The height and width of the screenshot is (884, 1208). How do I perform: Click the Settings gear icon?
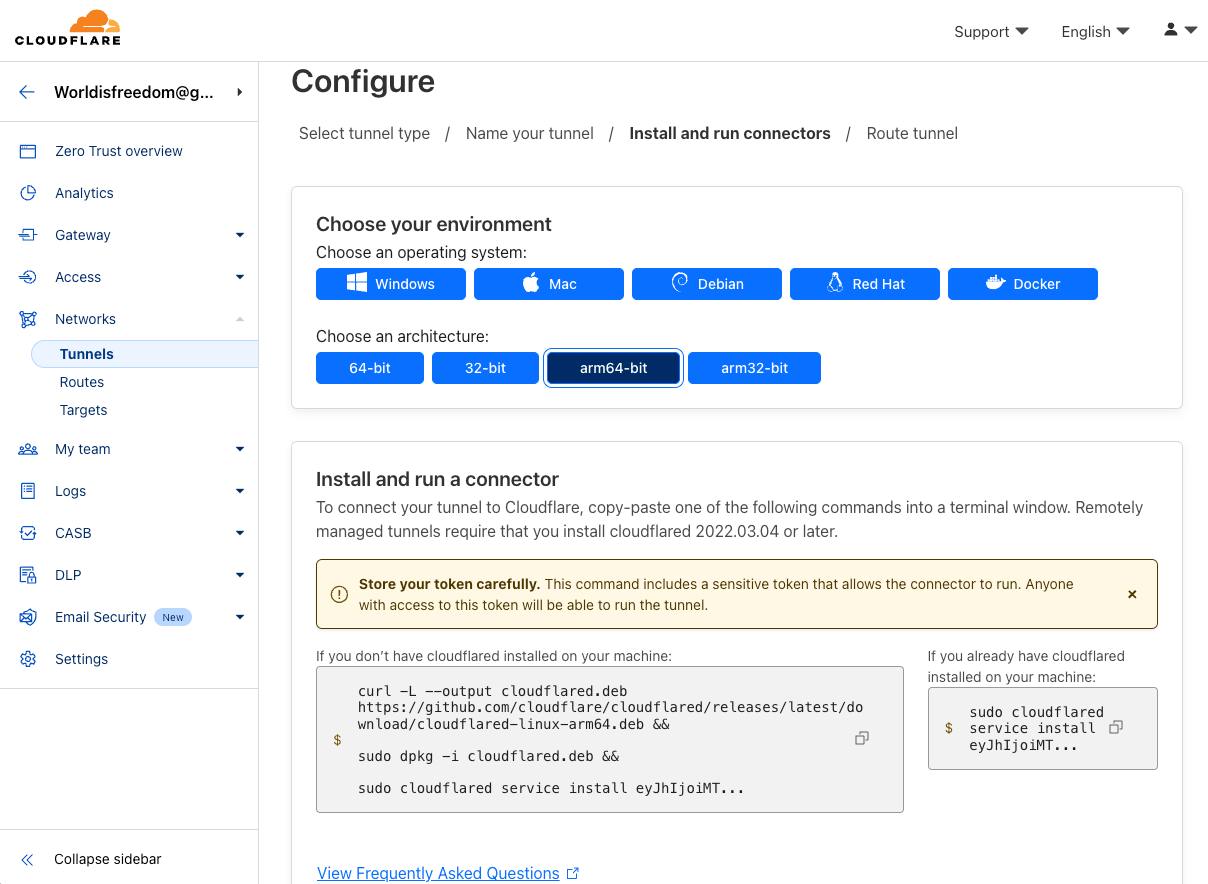click(x=28, y=659)
